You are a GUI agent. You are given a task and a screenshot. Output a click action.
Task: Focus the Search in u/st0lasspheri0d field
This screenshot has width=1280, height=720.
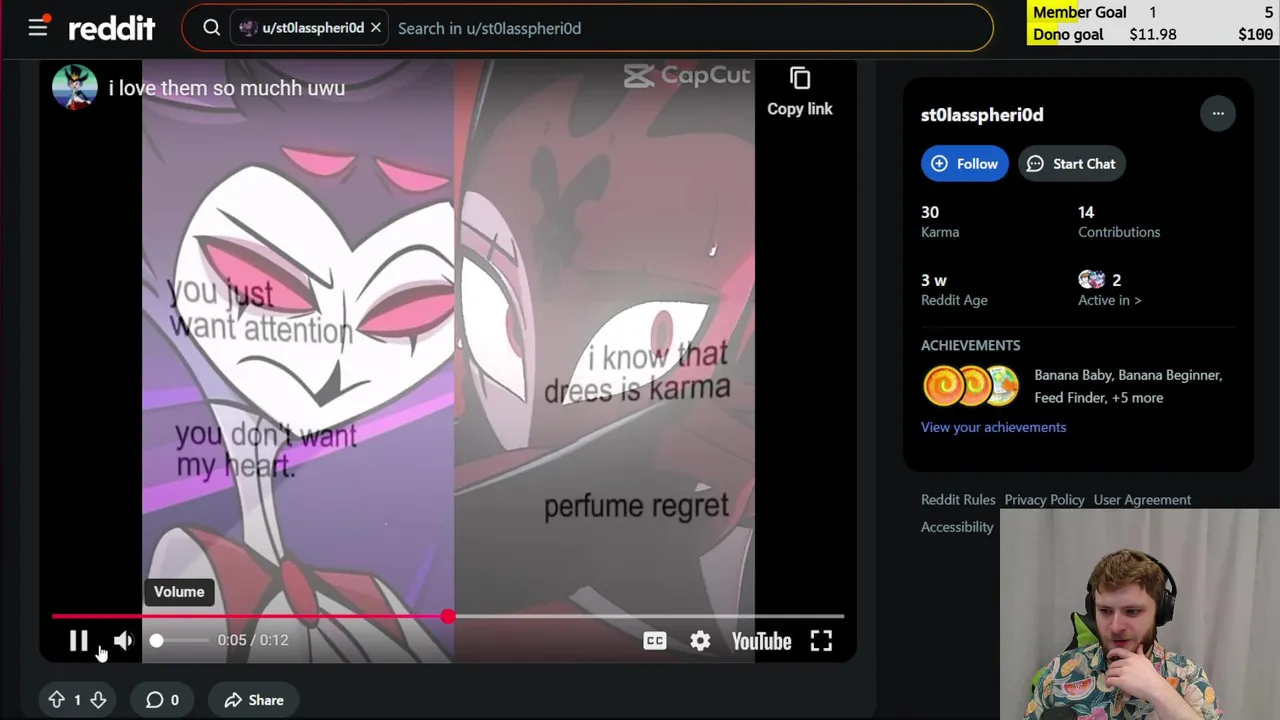point(690,28)
